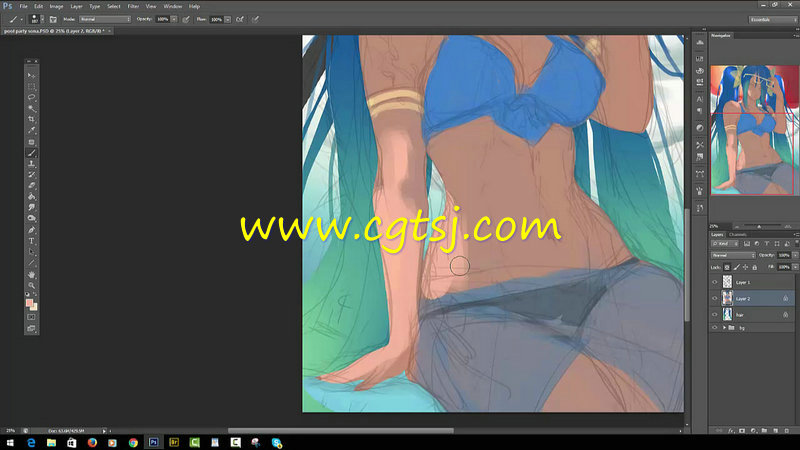Select the Eyedropper tool
Image resolution: width=800 pixels, height=450 pixels.
pyautogui.click(x=31, y=130)
